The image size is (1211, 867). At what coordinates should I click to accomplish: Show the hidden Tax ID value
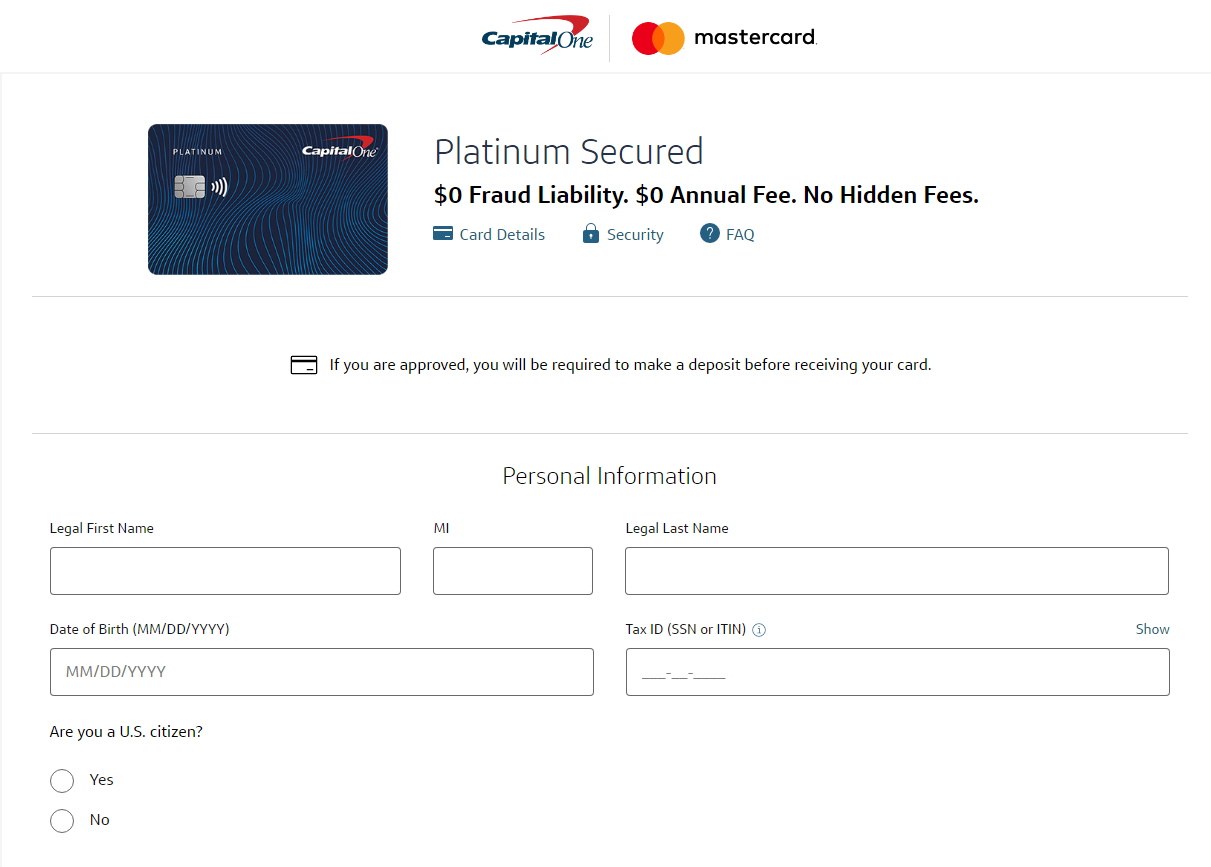(x=1152, y=629)
